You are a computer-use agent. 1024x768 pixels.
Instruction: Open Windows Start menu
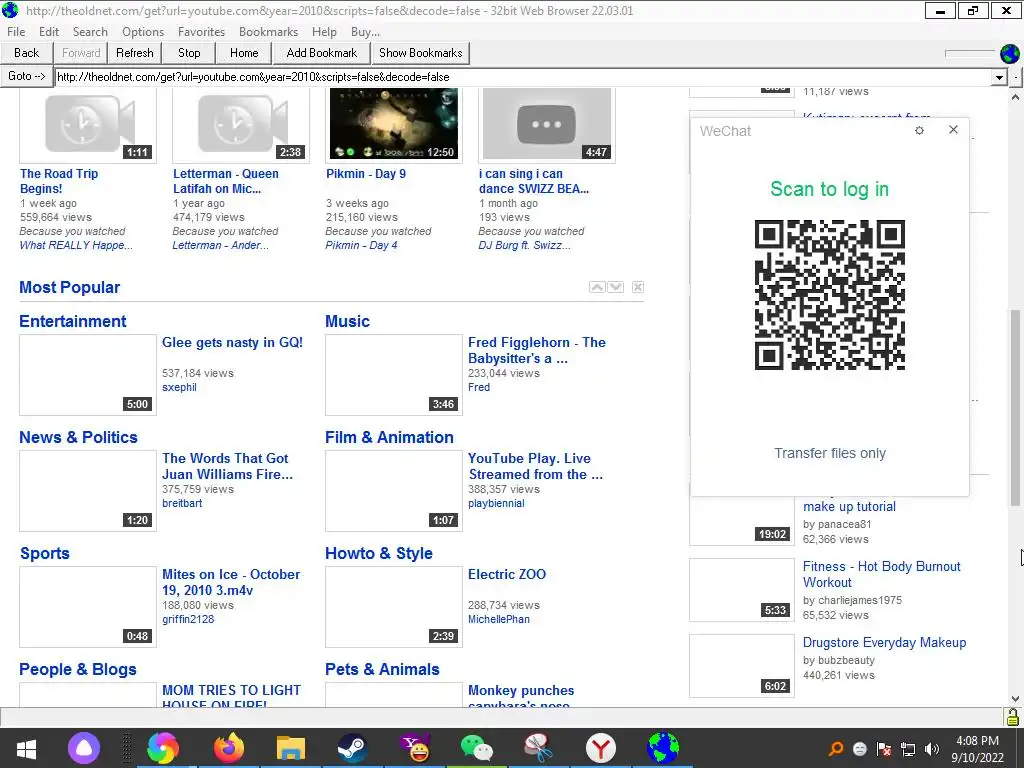26,748
